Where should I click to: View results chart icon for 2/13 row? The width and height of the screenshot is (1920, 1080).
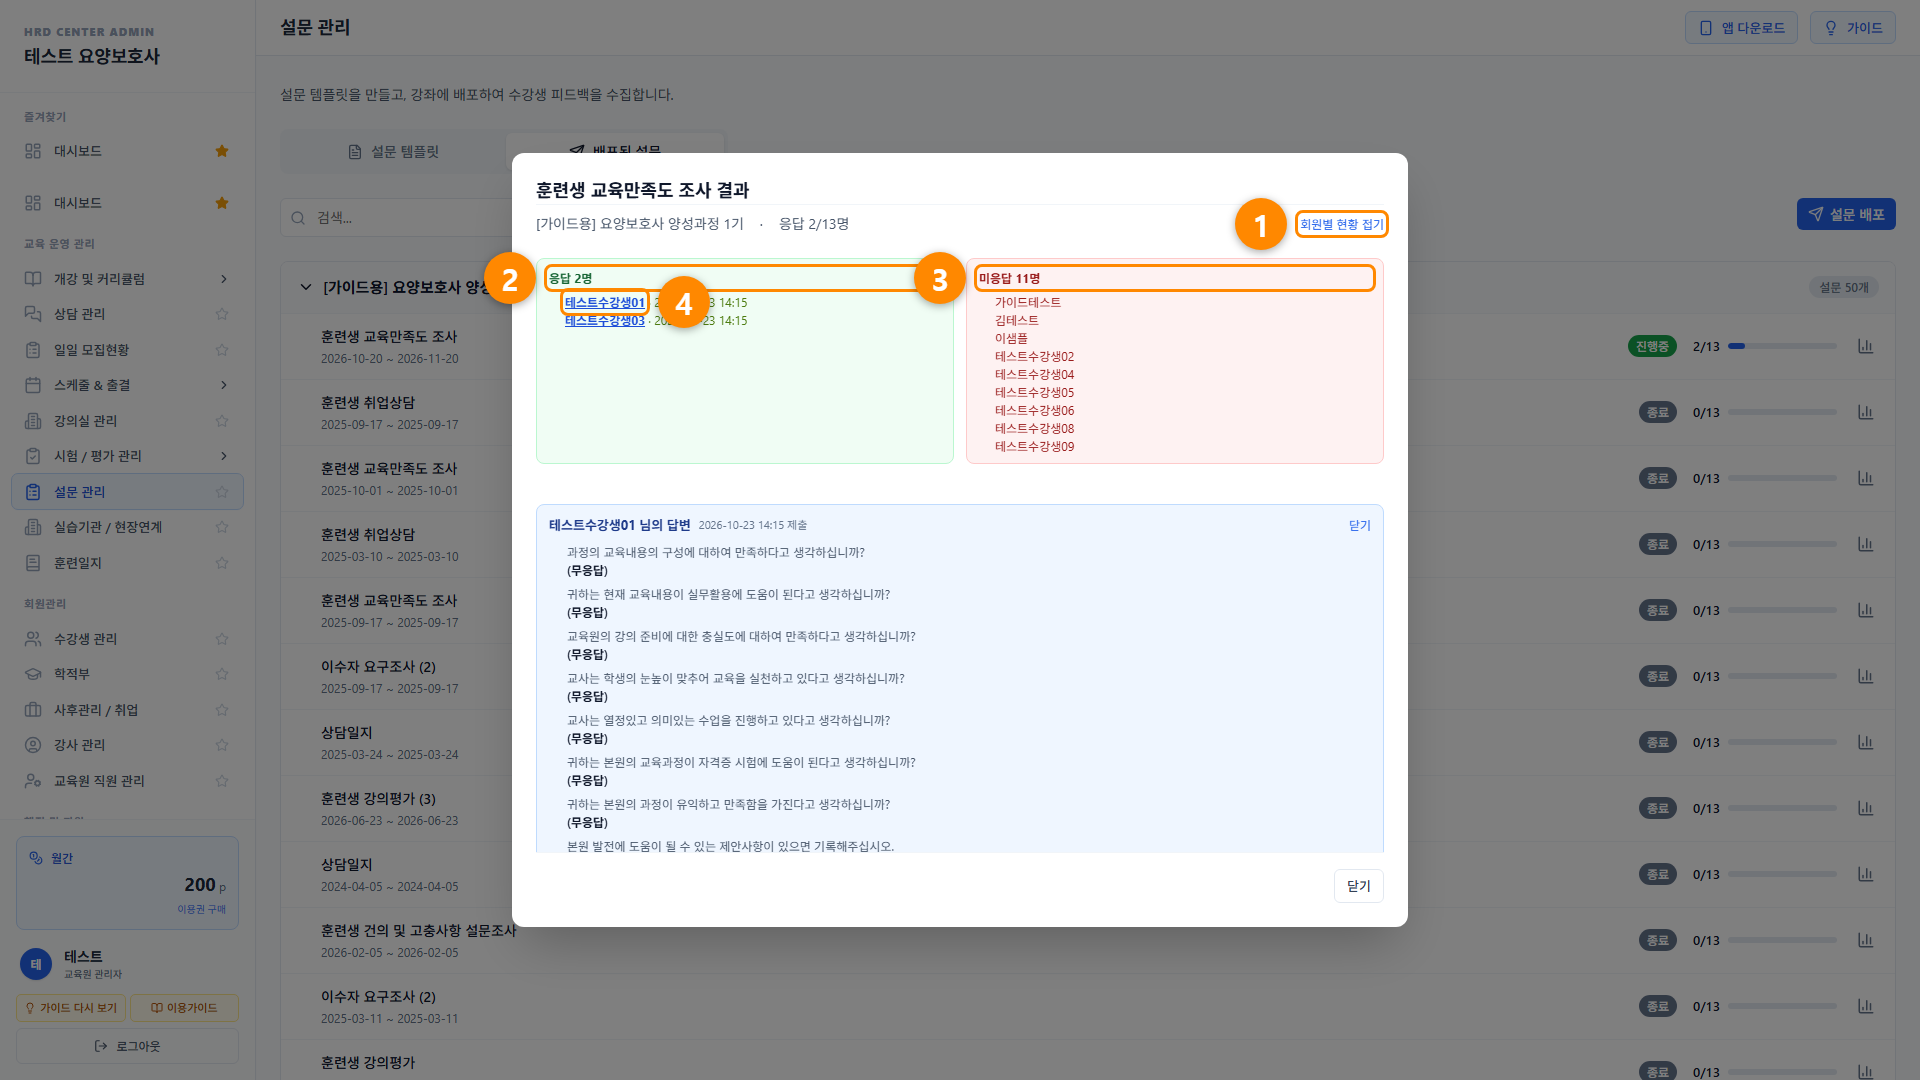point(1865,346)
